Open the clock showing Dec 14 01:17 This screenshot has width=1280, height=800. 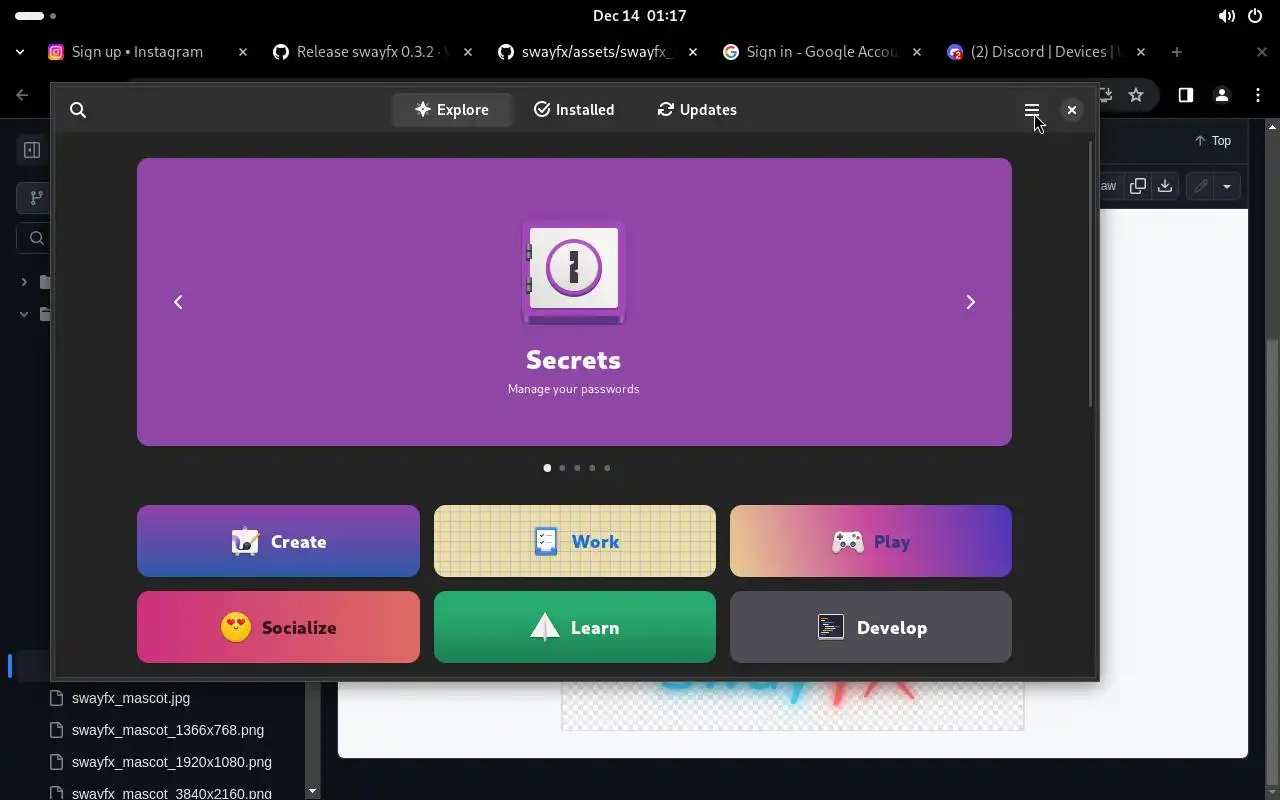point(640,16)
